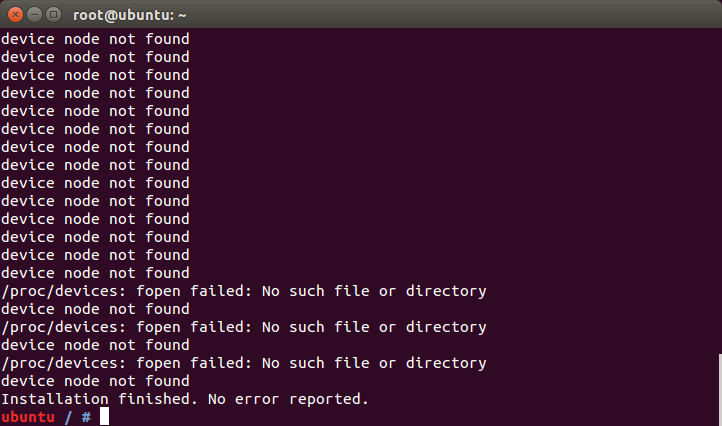Click the blue '/ #' prompt symbol
Viewport: 722px width, 426px height.
point(77,417)
